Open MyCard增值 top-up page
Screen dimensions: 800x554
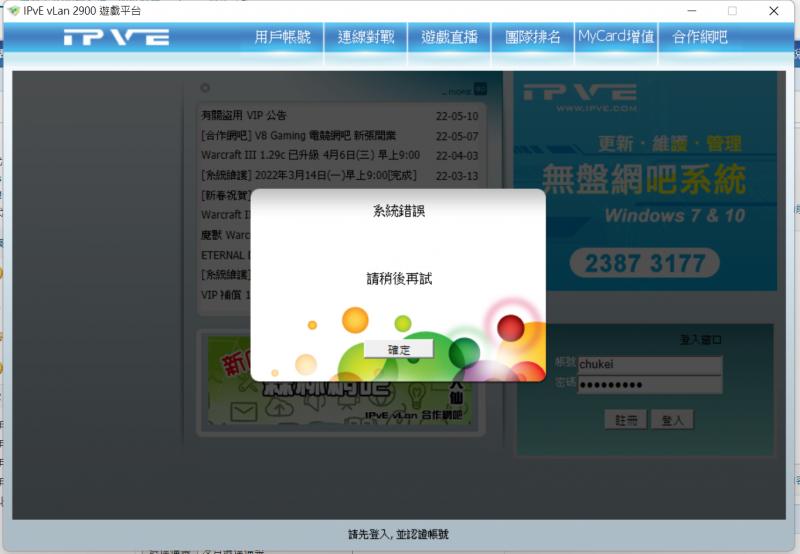[616, 37]
